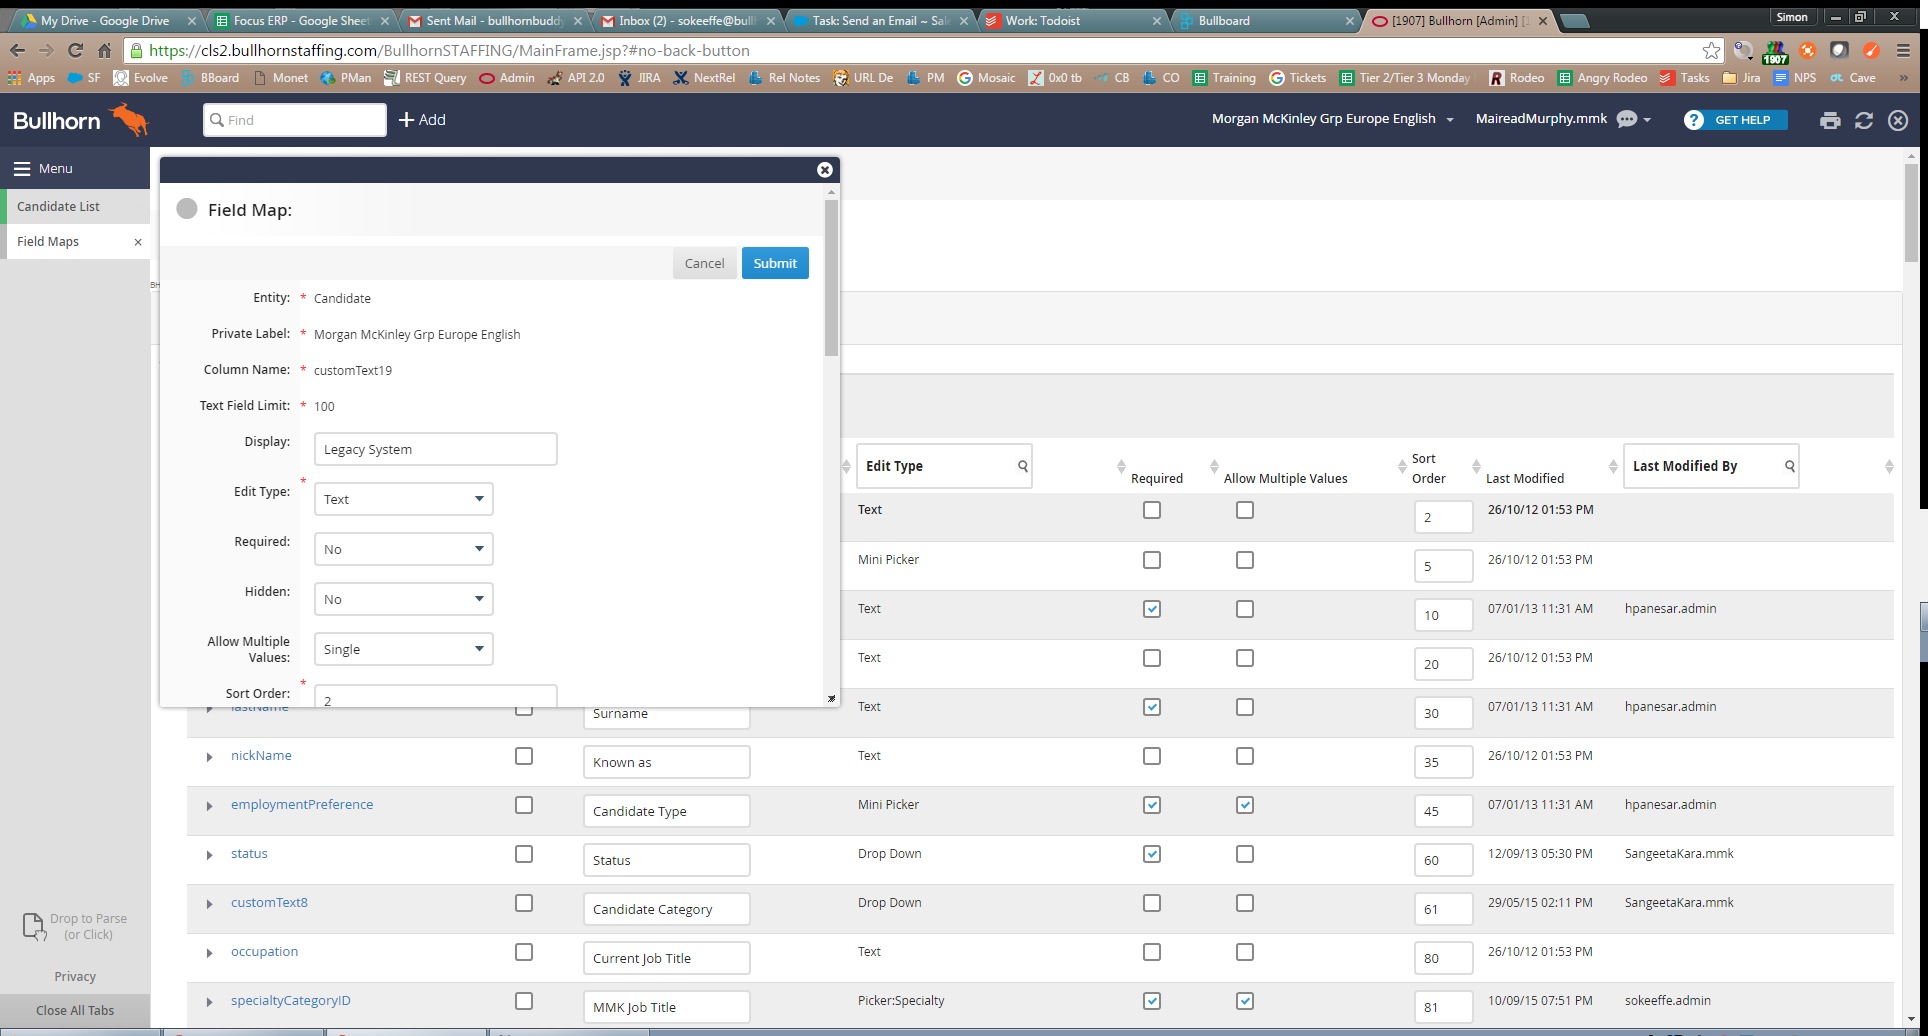Click the Drop to Parse document icon
The image size is (1928, 1036).
pyautogui.click(x=34, y=927)
